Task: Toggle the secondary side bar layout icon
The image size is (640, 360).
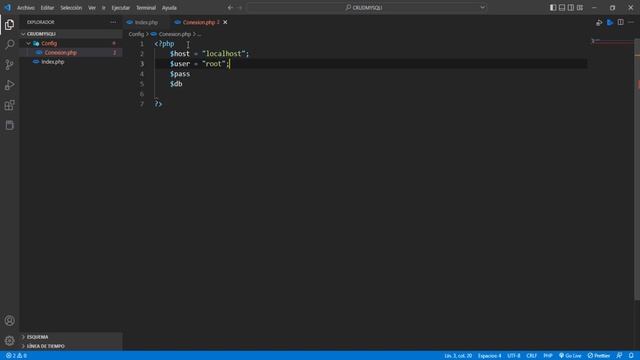Action: 571,7
